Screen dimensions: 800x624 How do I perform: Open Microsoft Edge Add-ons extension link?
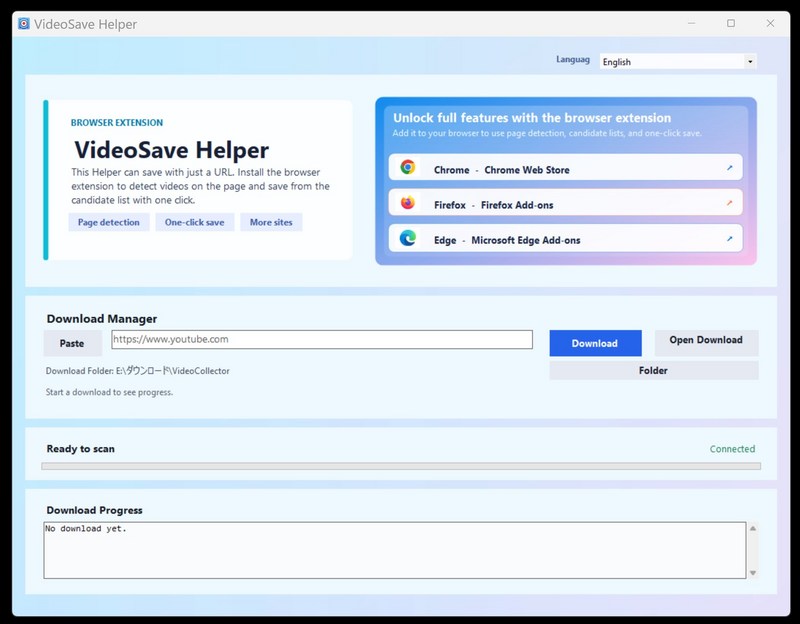565,238
